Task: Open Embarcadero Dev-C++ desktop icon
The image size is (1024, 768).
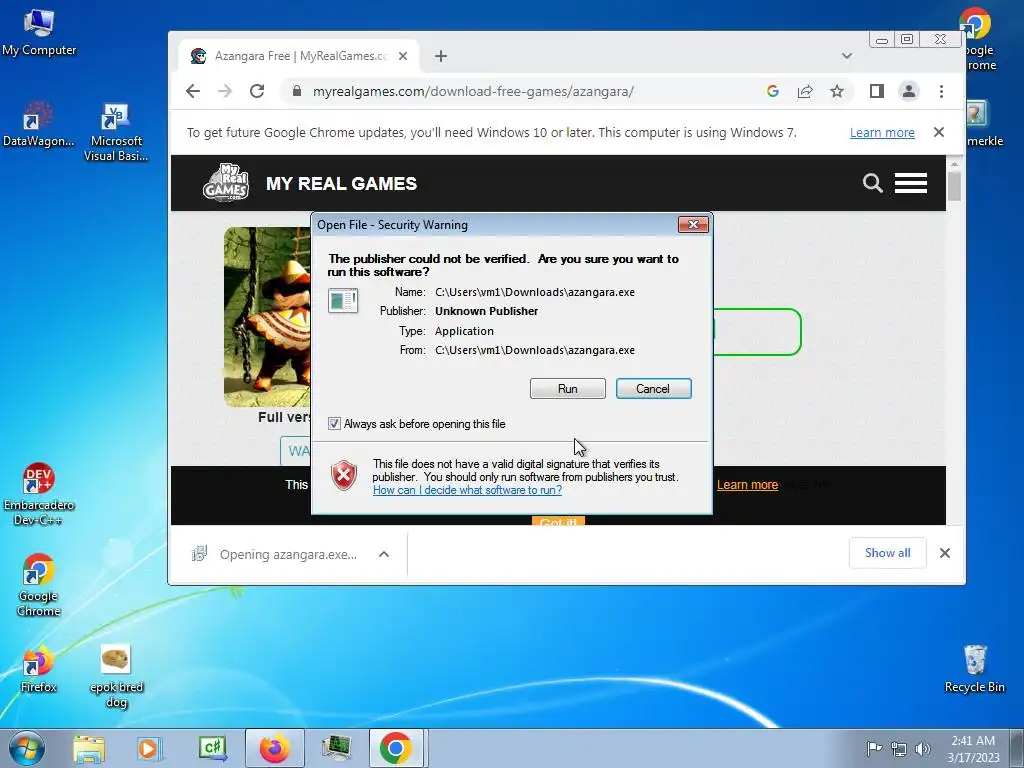Action: (39, 494)
